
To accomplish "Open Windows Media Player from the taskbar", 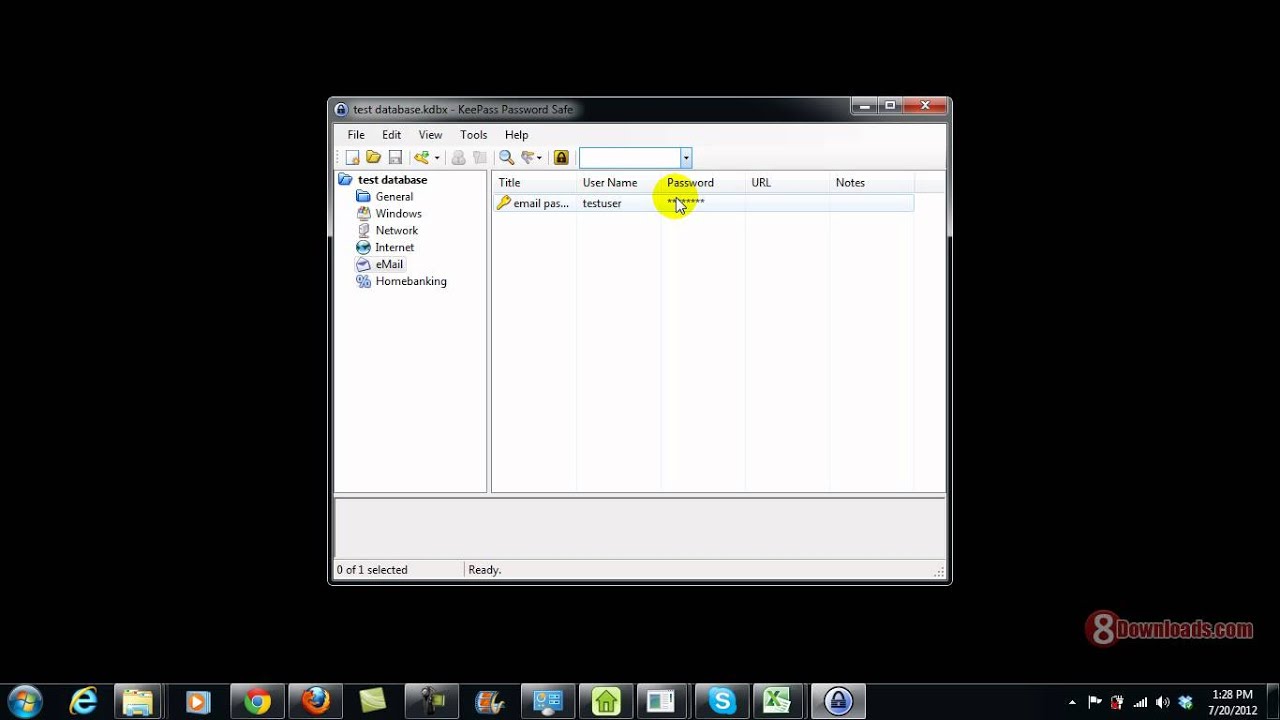I will [x=197, y=701].
